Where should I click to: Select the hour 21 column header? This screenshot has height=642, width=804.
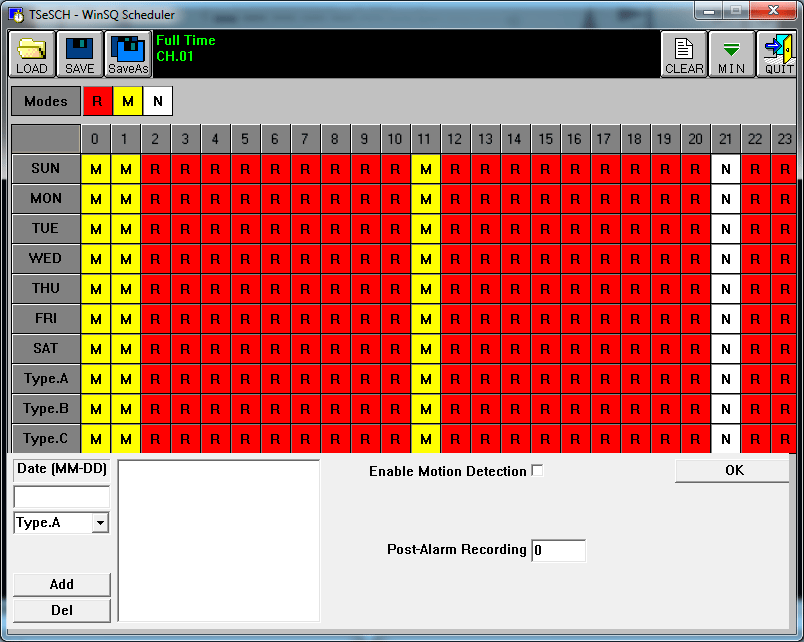click(726, 139)
